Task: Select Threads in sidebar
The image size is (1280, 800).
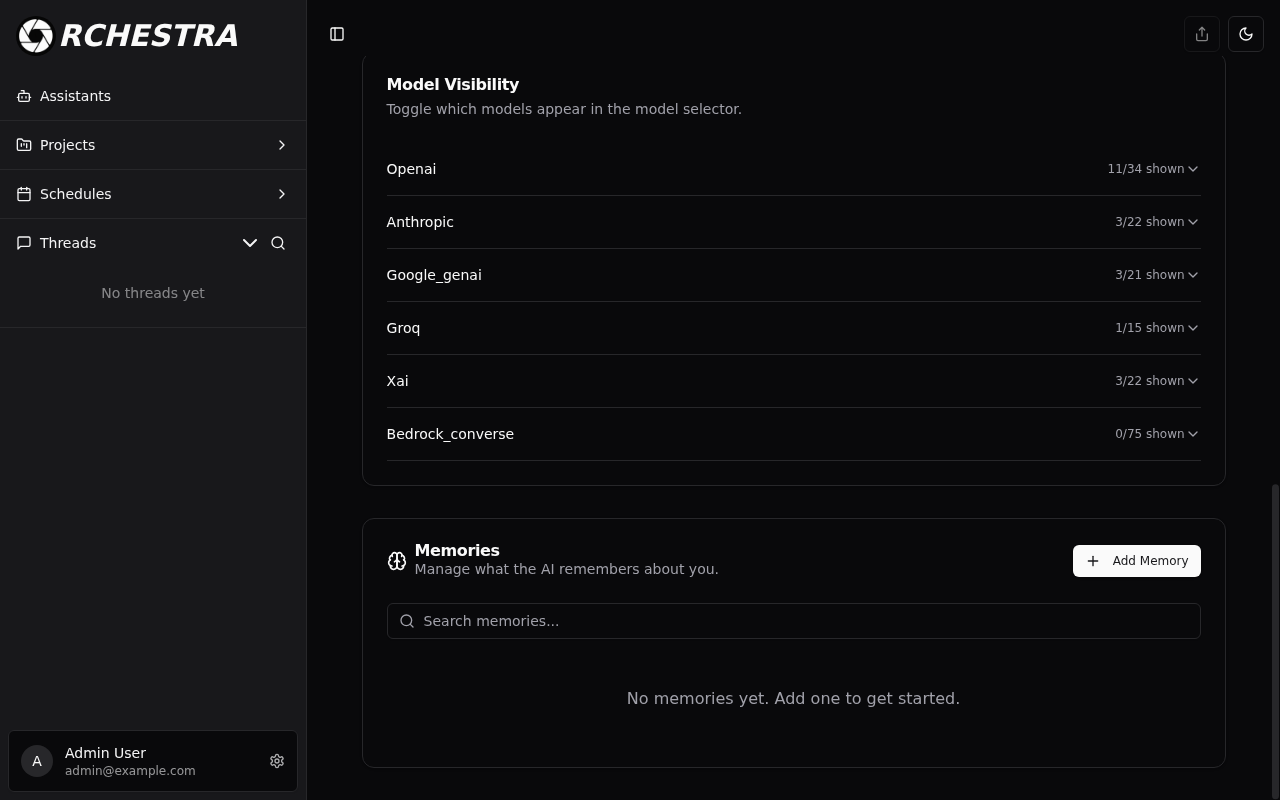Action: click(68, 243)
